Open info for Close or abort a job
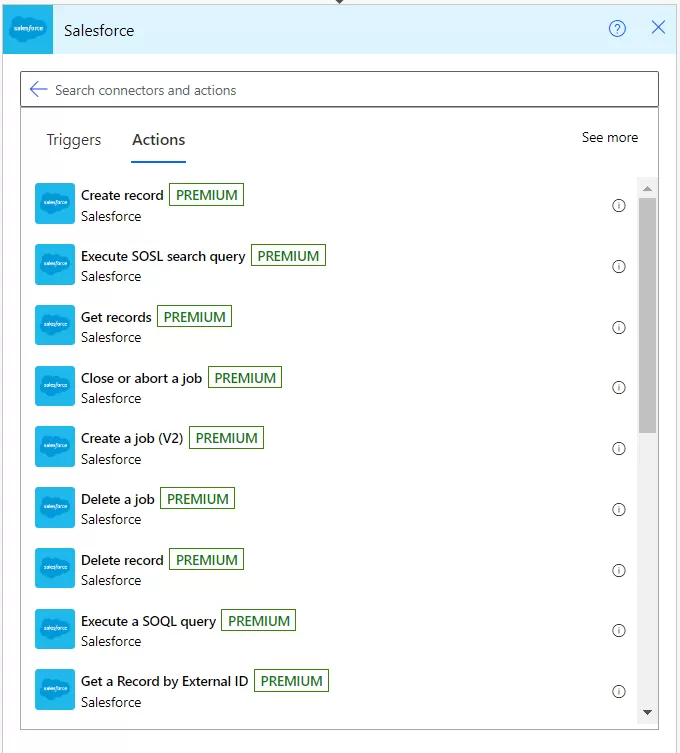Screen dimensions: 680x753 618,388
